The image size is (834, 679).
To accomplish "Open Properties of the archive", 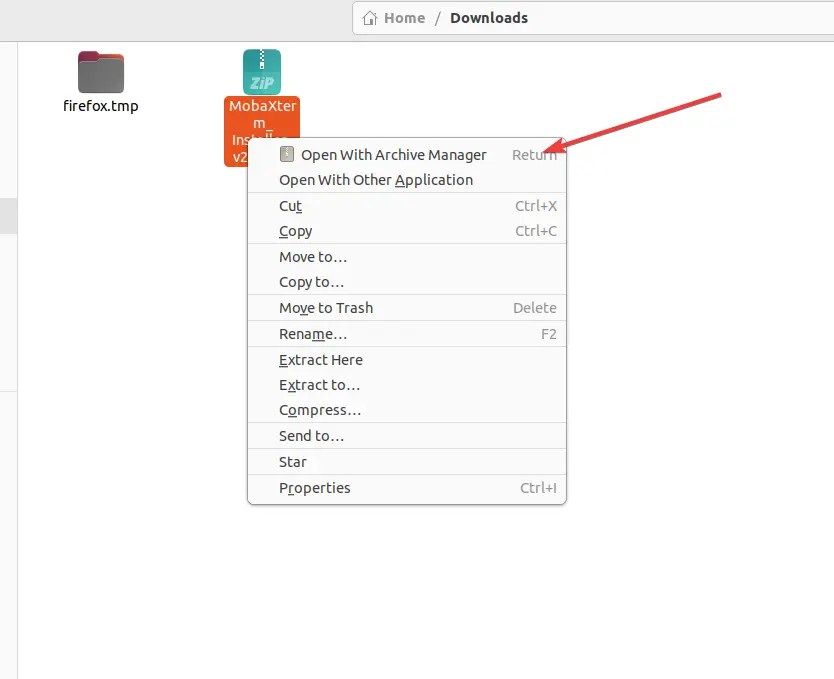I will (x=407, y=488).
